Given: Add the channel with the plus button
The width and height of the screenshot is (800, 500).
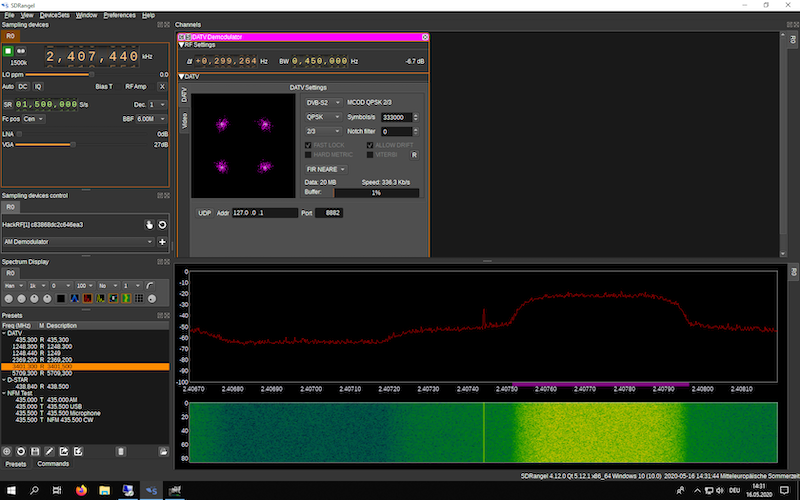Looking at the screenshot, I should (x=162, y=241).
